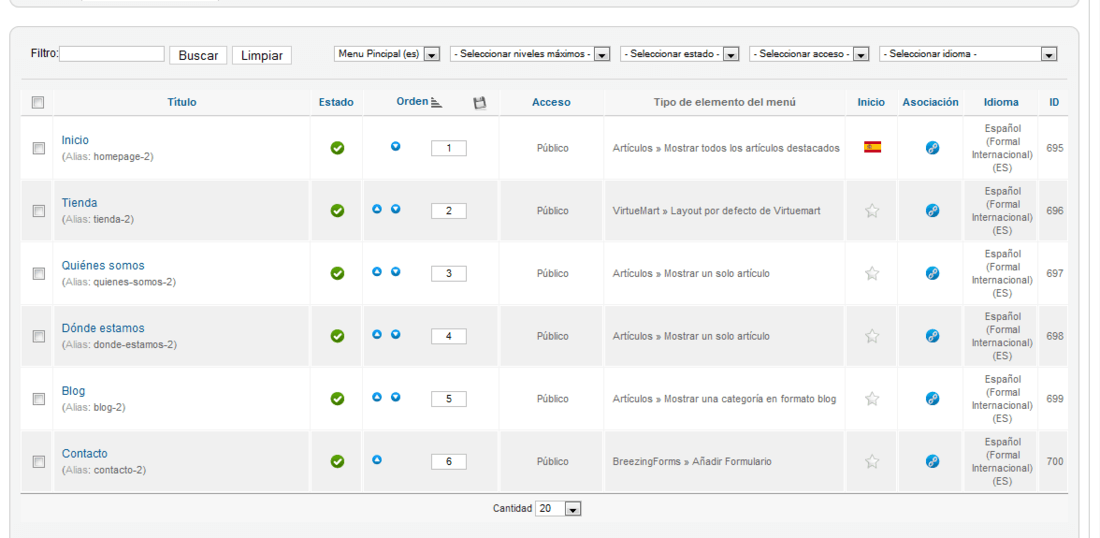Sort by Acceso column header
Viewport: 1100px width, 538px height.
coord(551,102)
